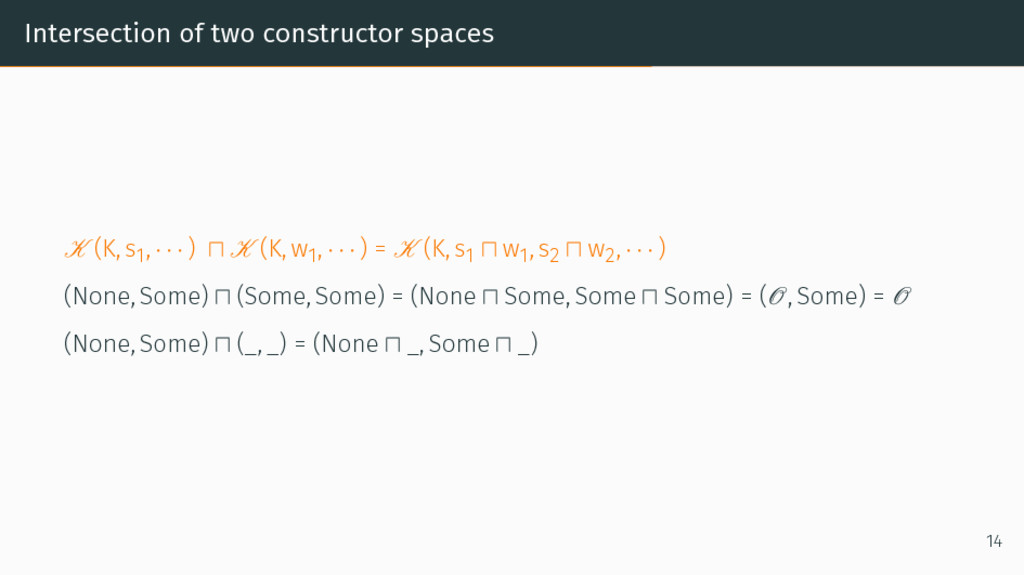Click "(None, Some)" at start of second line

pos(136,296)
